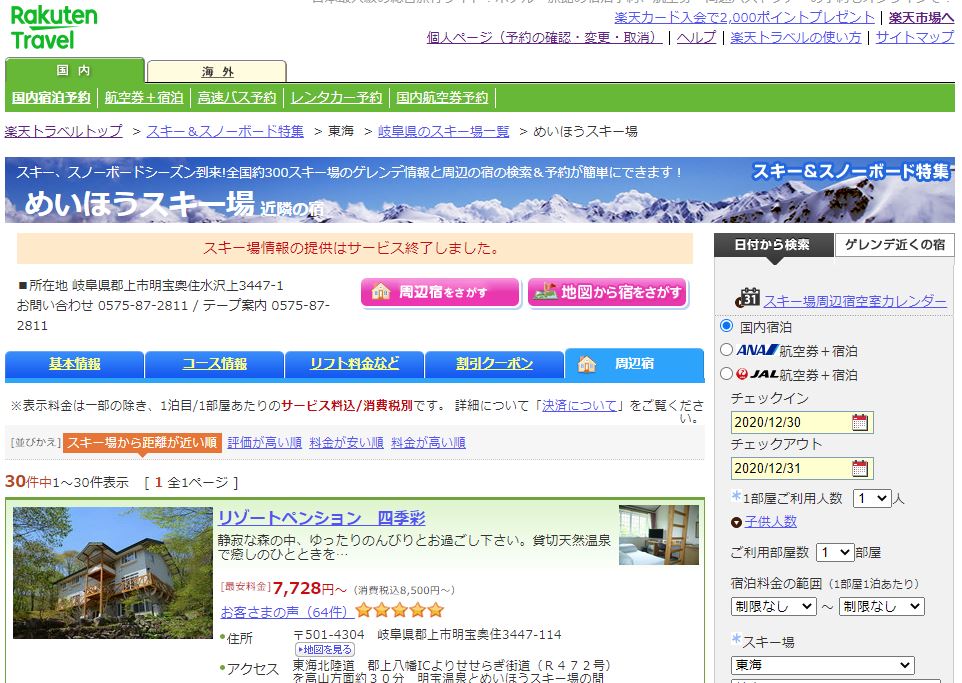Switch to the 国内 tab
This screenshot has height=683, width=962.
(x=74, y=71)
